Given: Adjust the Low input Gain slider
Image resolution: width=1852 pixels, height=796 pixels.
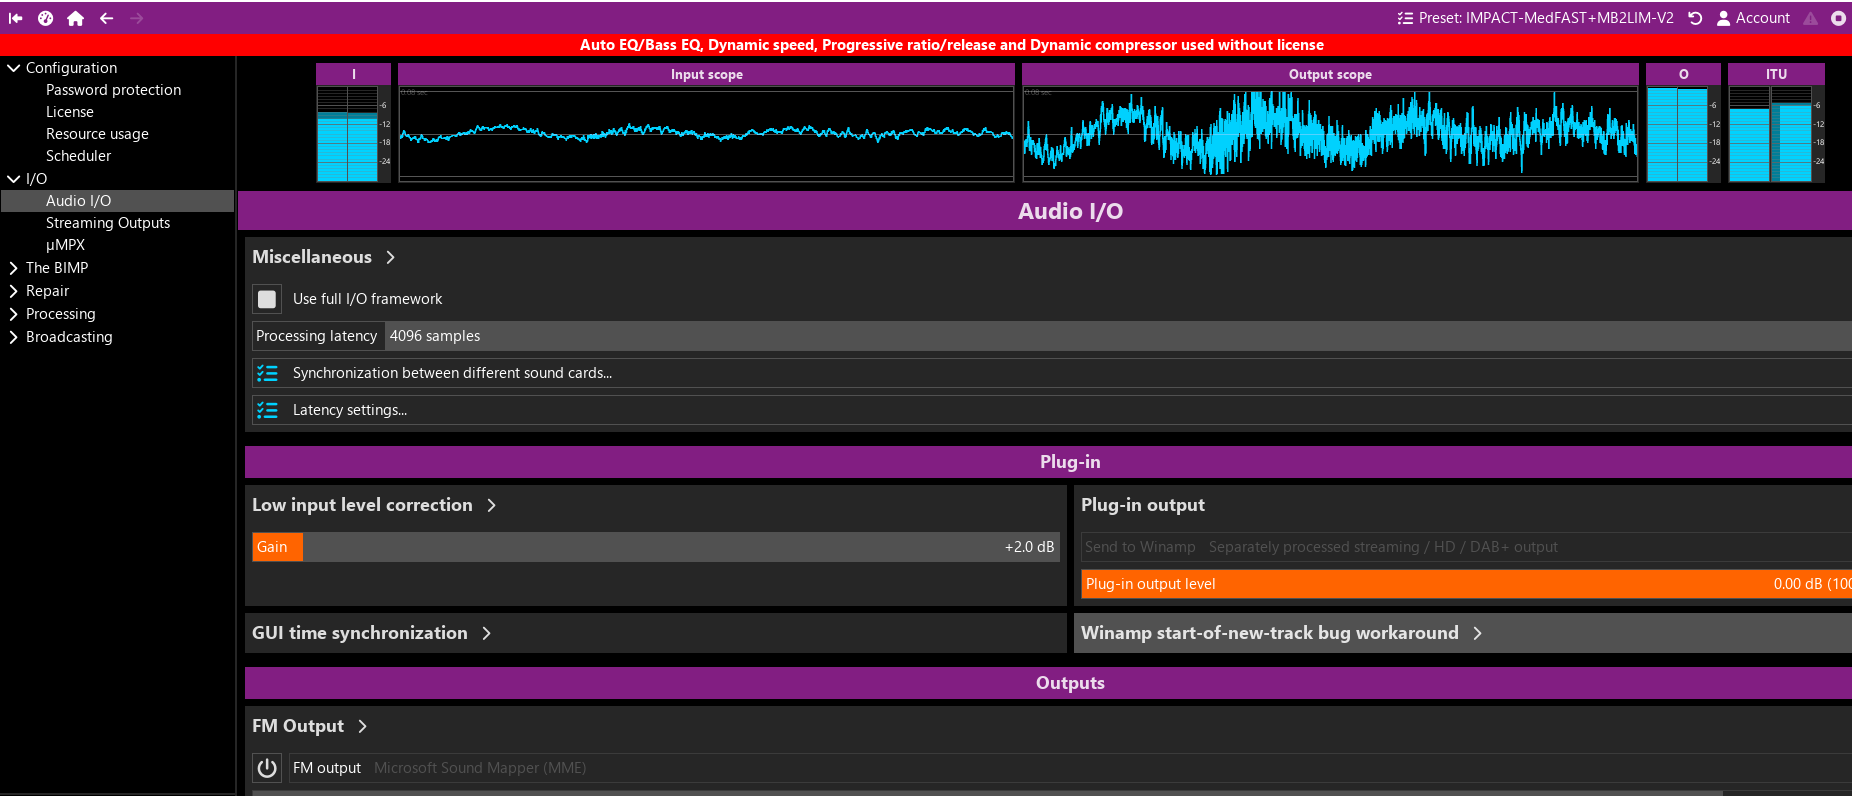Looking at the screenshot, I should pyautogui.click(x=655, y=547).
